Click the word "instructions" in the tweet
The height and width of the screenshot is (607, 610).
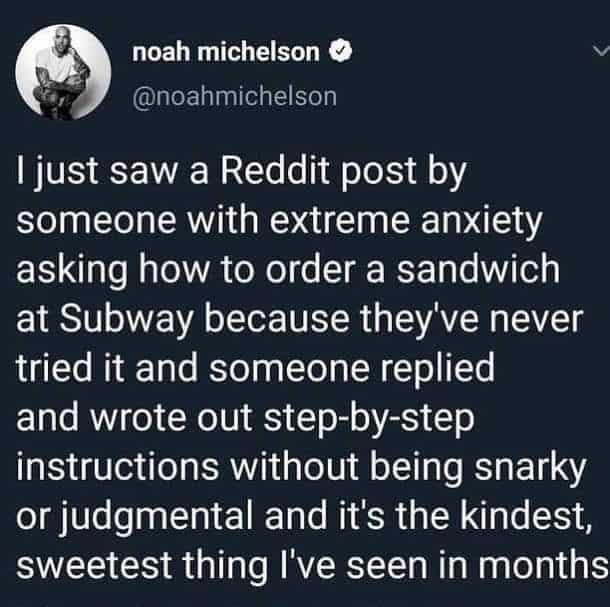click(x=117, y=467)
